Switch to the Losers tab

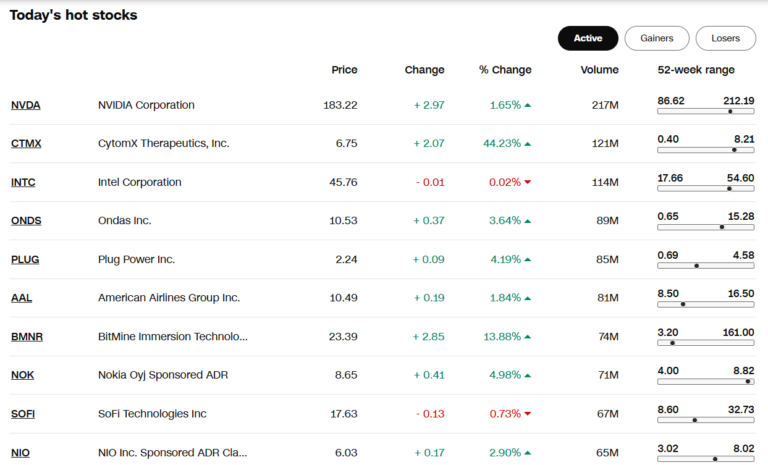[726, 38]
